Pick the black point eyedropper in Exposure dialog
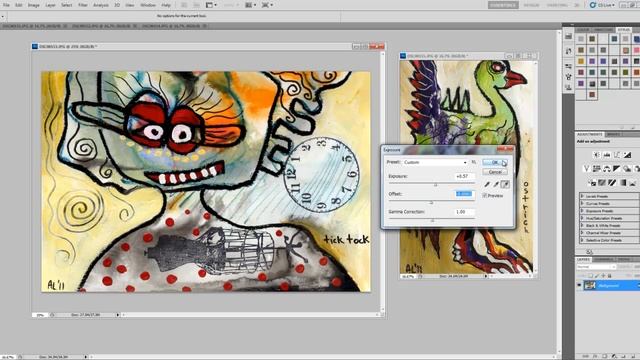 pos(487,184)
